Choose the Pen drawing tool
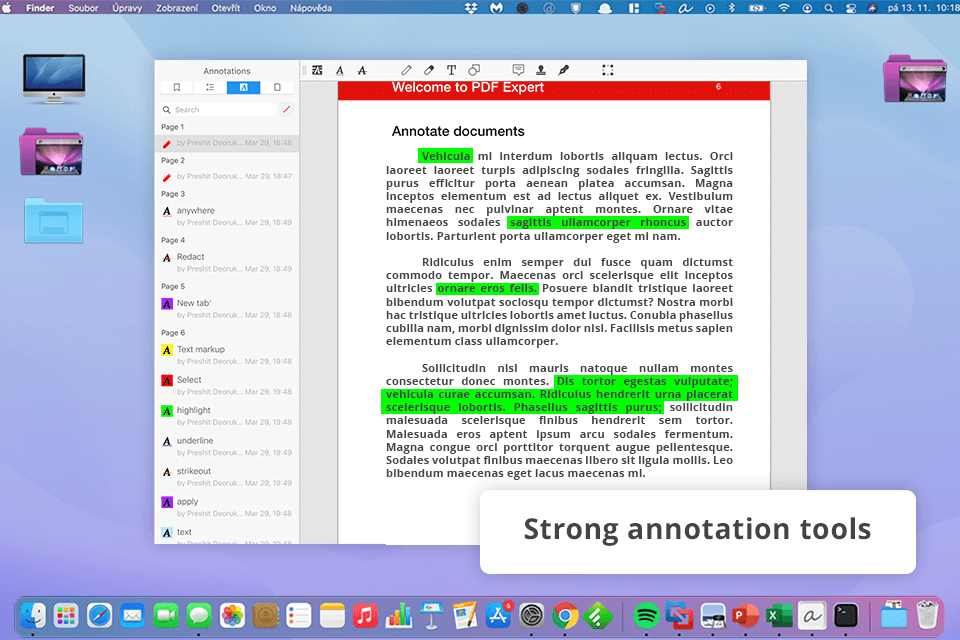This screenshot has width=960, height=640. pyautogui.click(x=406, y=71)
